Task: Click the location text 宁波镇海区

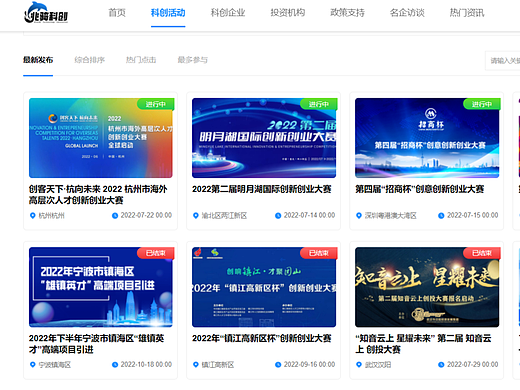Action: coord(55,365)
